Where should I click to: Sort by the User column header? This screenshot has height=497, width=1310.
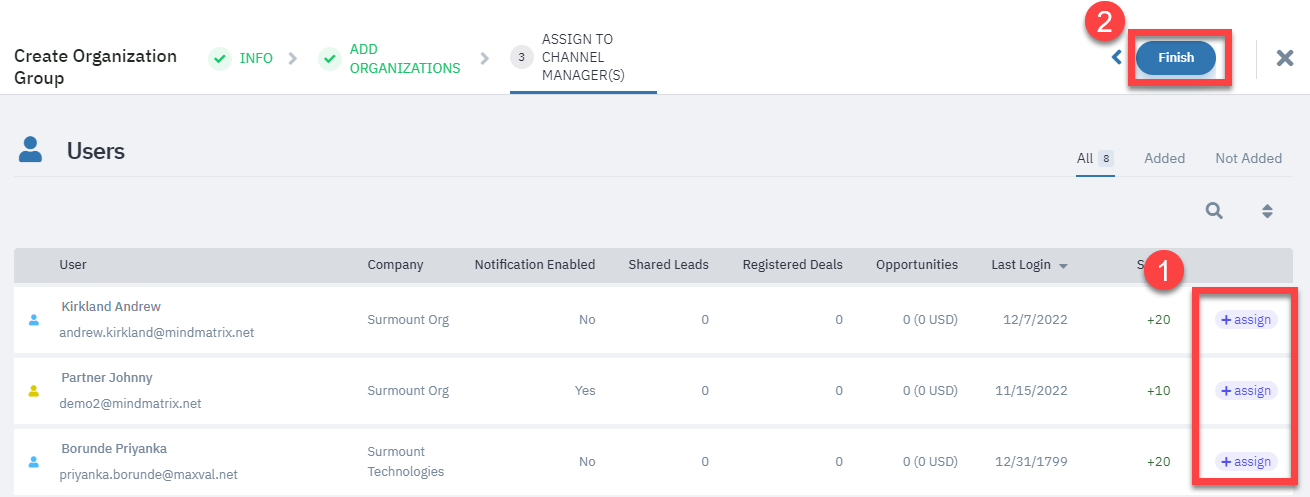(x=73, y=265)
